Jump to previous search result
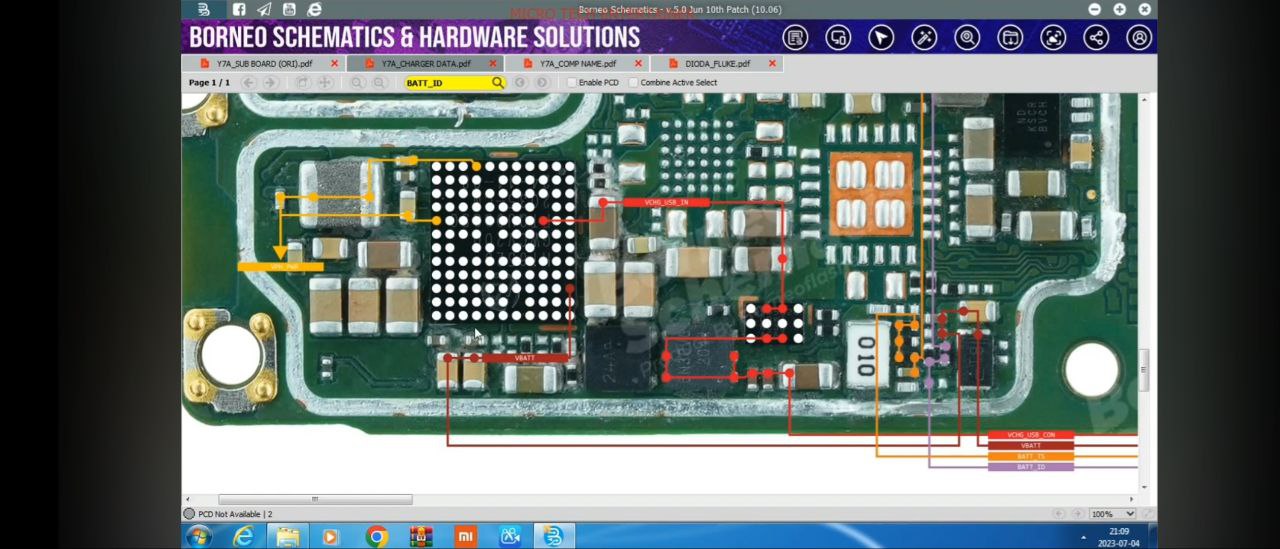1280x549 pixels. coord(520,82)
